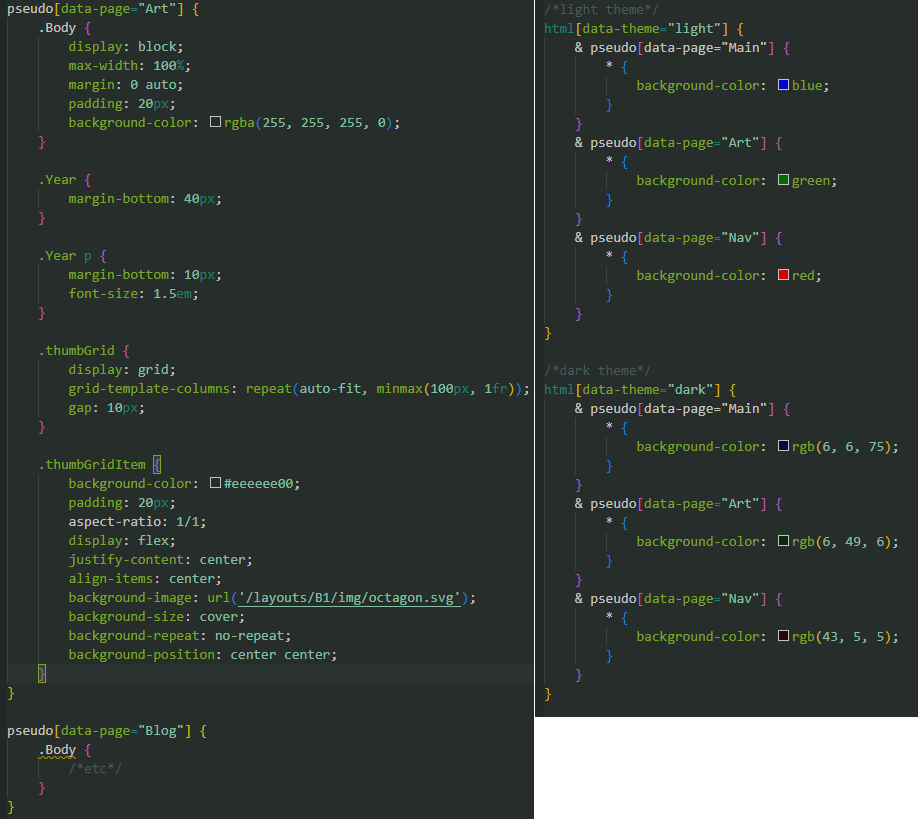Open color picker for rgb(6, 49, 6)
Image resolution: width=919 pixels, height=819 pixels.
tap(783, 541)
